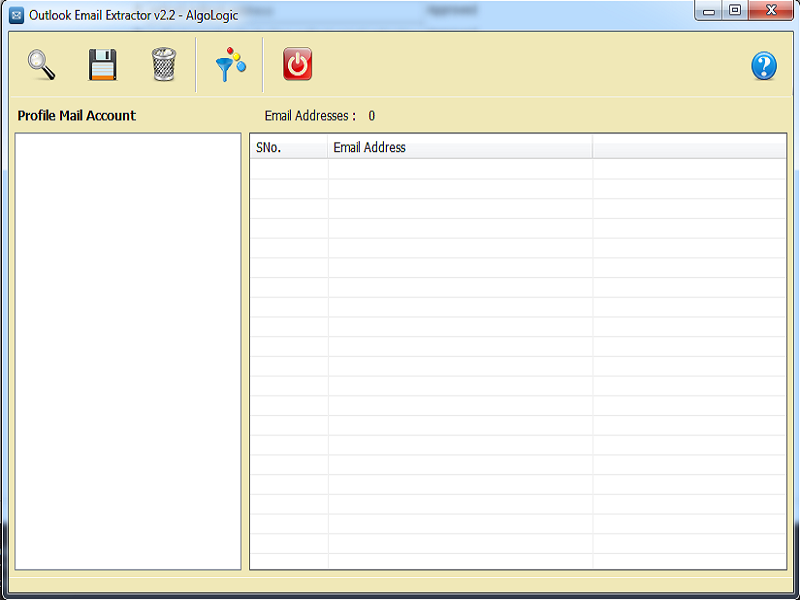Click the blank third column header
This screenshot has width=800, height=600.
tap(689, 147)
